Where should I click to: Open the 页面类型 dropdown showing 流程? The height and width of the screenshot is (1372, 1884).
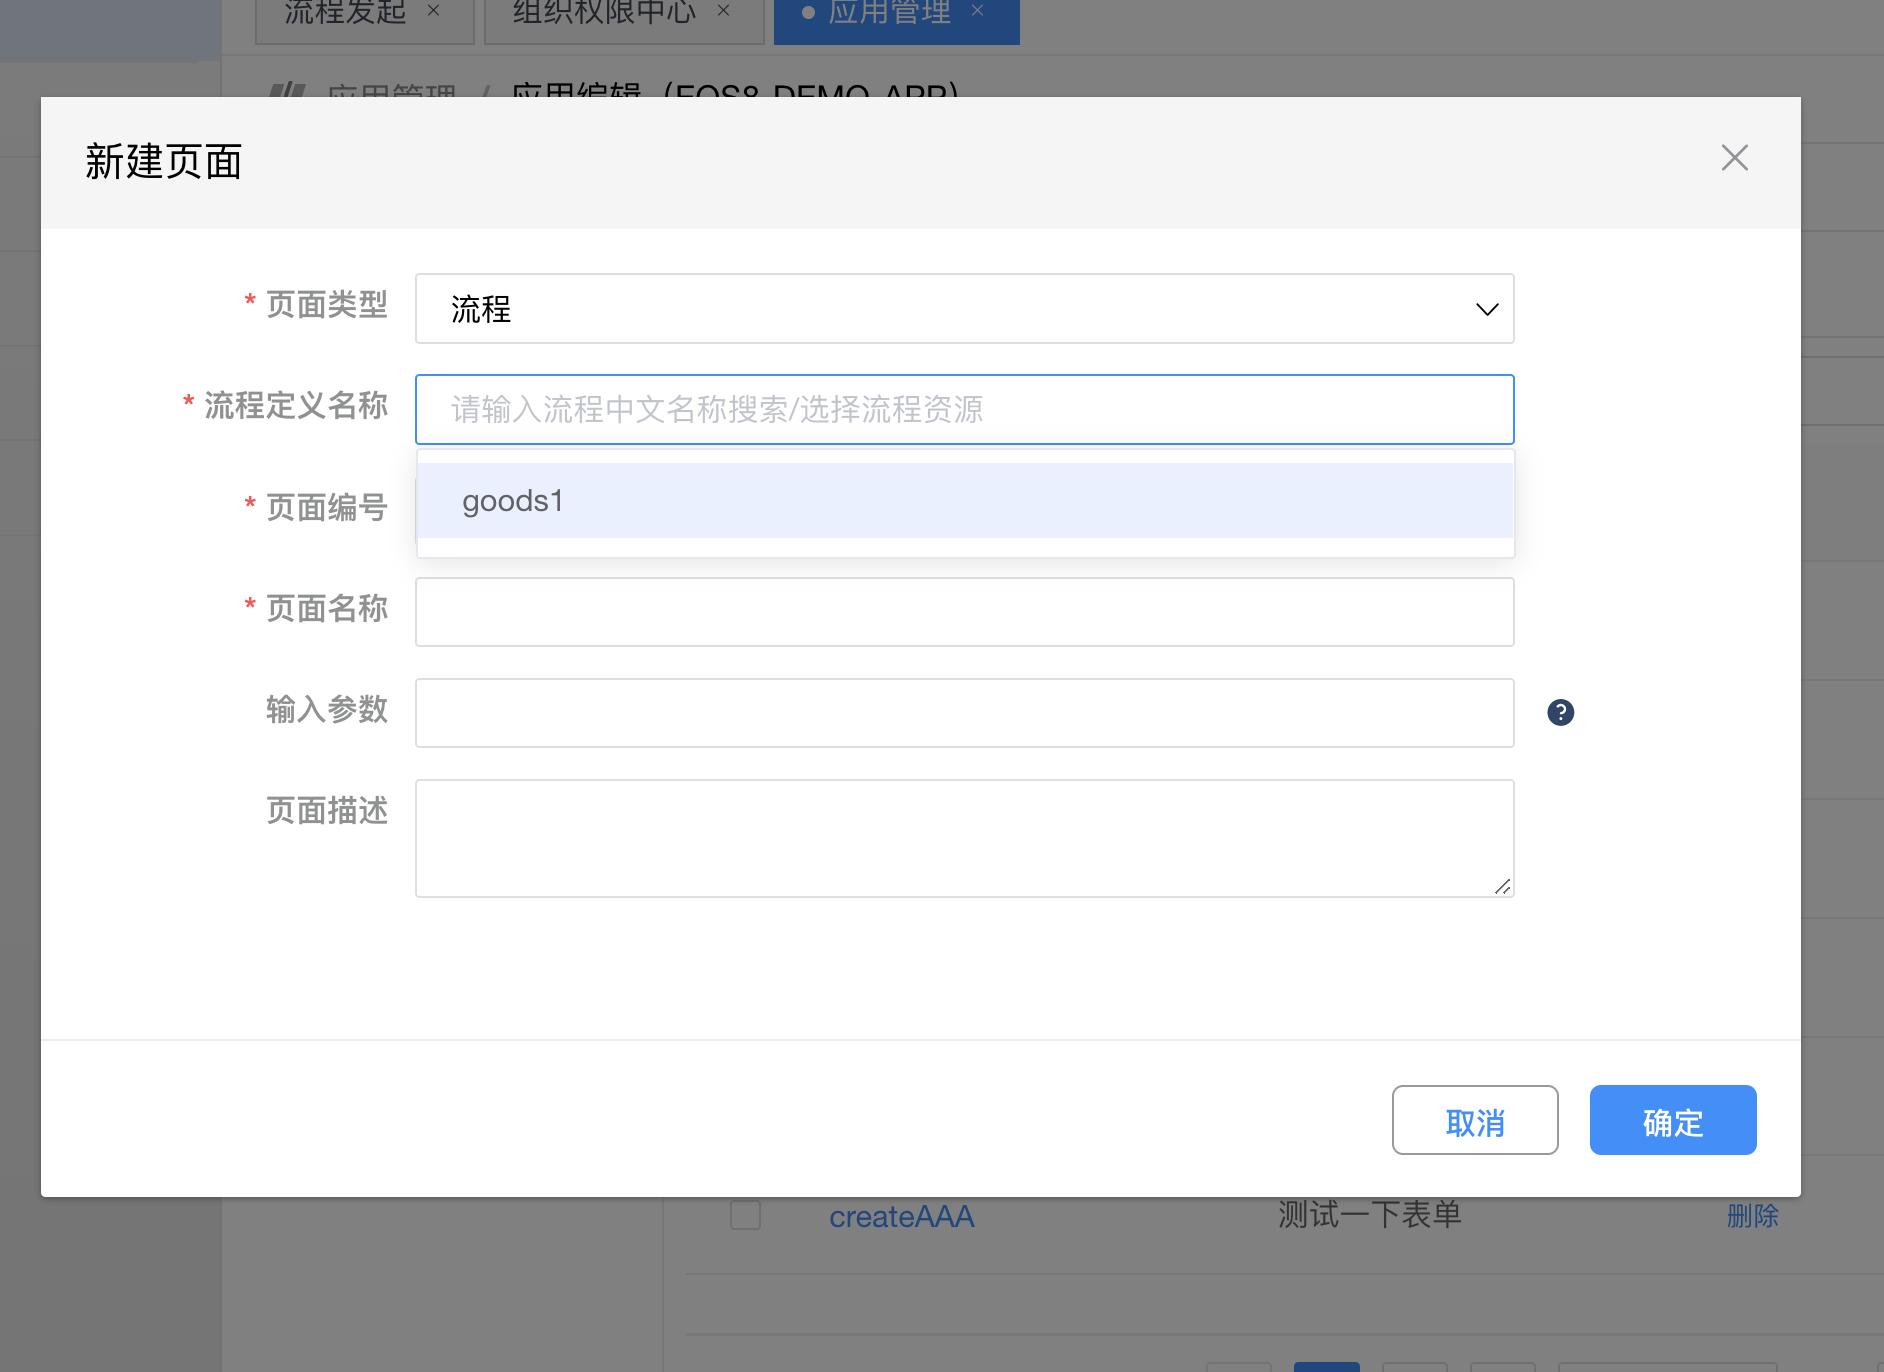point(964,309)
